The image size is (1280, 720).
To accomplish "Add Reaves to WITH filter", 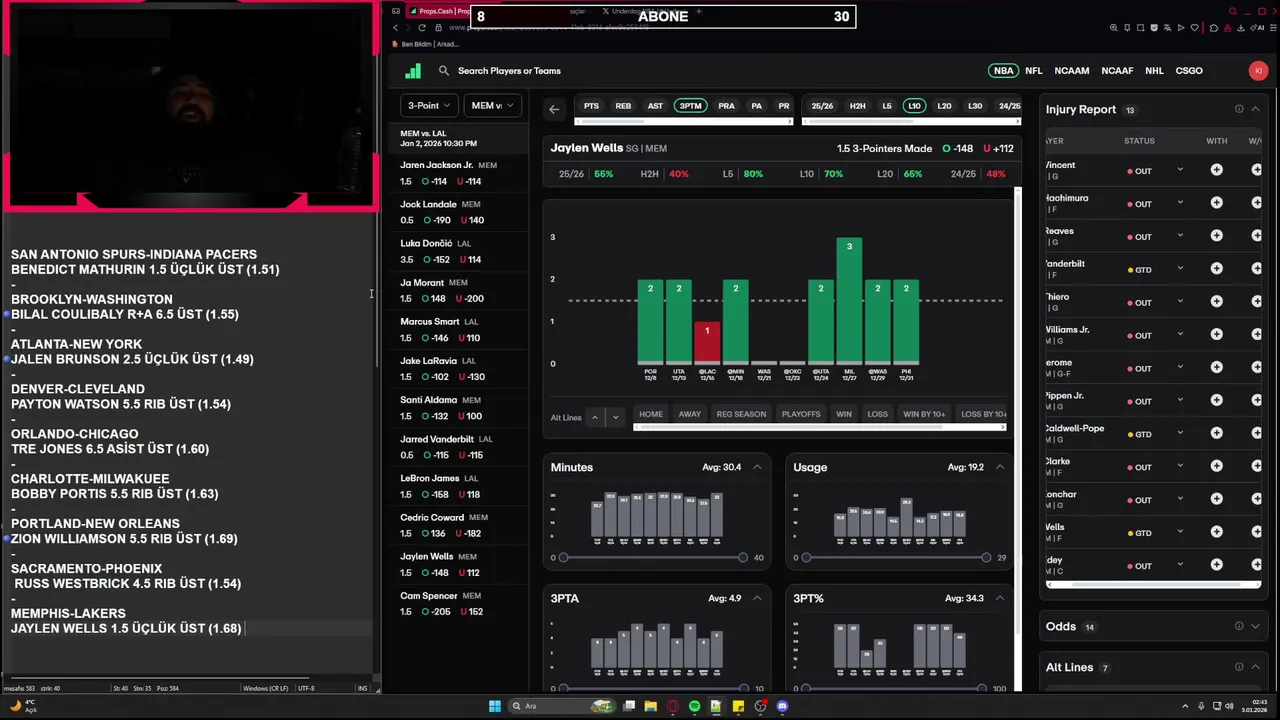I will [1216, 236].
